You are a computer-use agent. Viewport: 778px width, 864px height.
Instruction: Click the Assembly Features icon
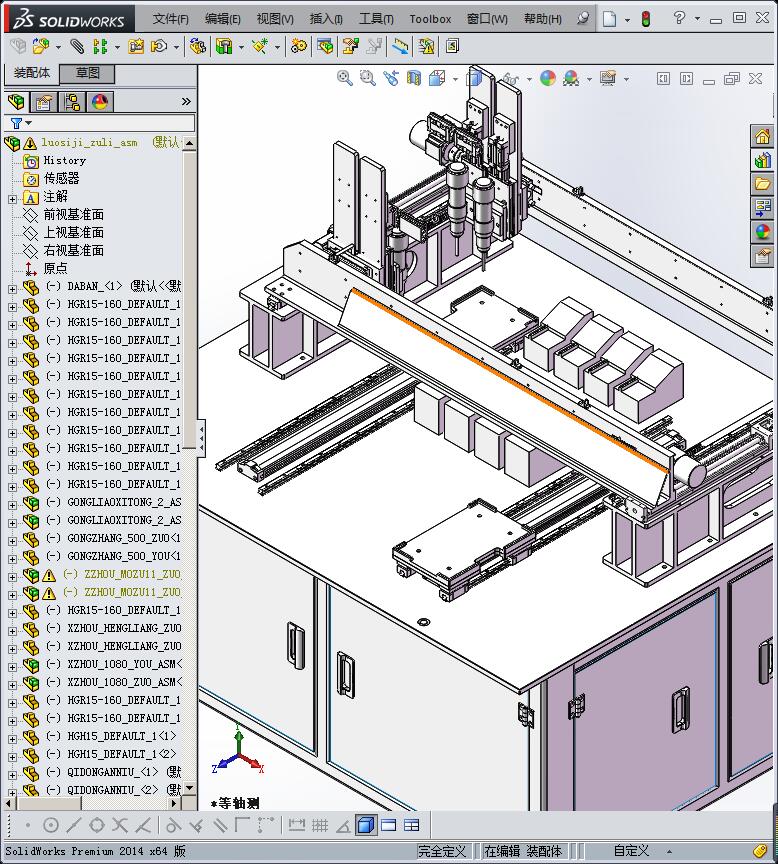point(224,46)
